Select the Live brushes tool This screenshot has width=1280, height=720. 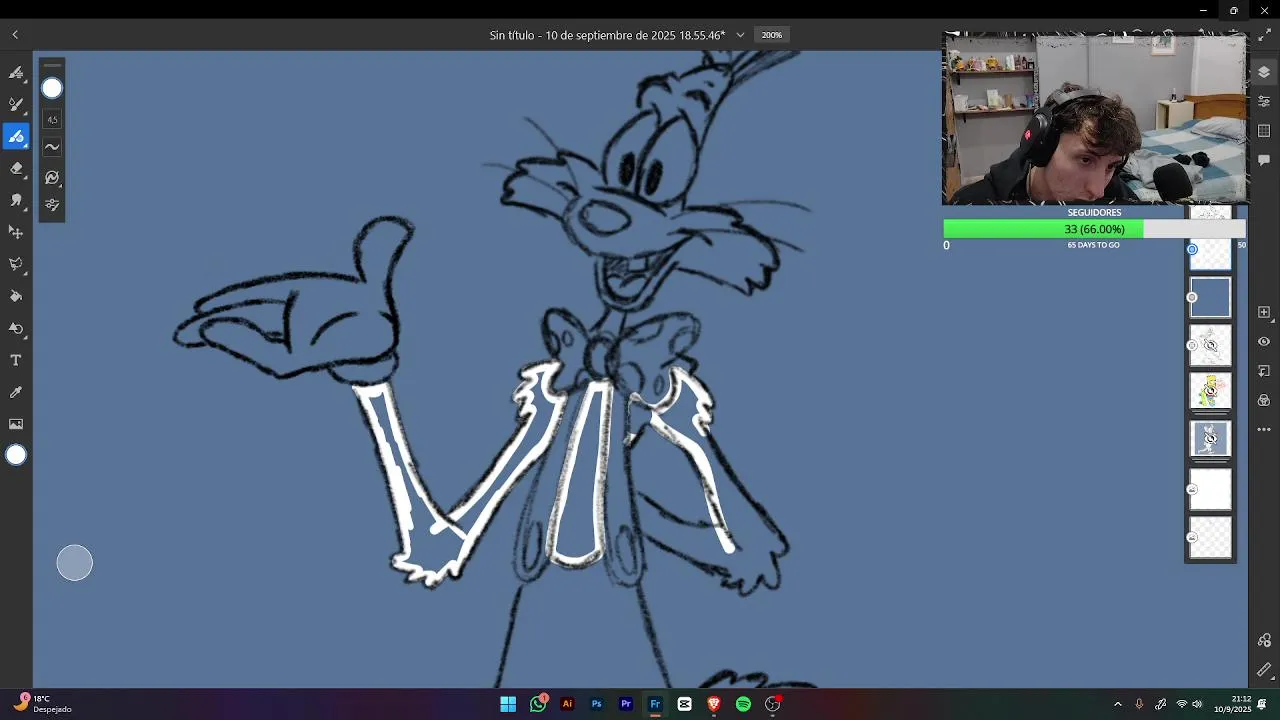coord(16,104)
